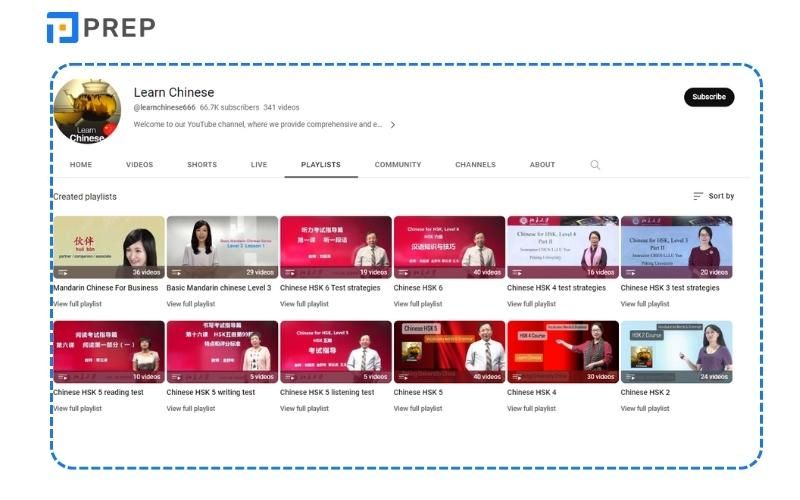The width and height of the screenshot is (800, 500).
Task: View full playlist under Chinese HSK 5
Action: pyautogui.click(x=418, y=409)
